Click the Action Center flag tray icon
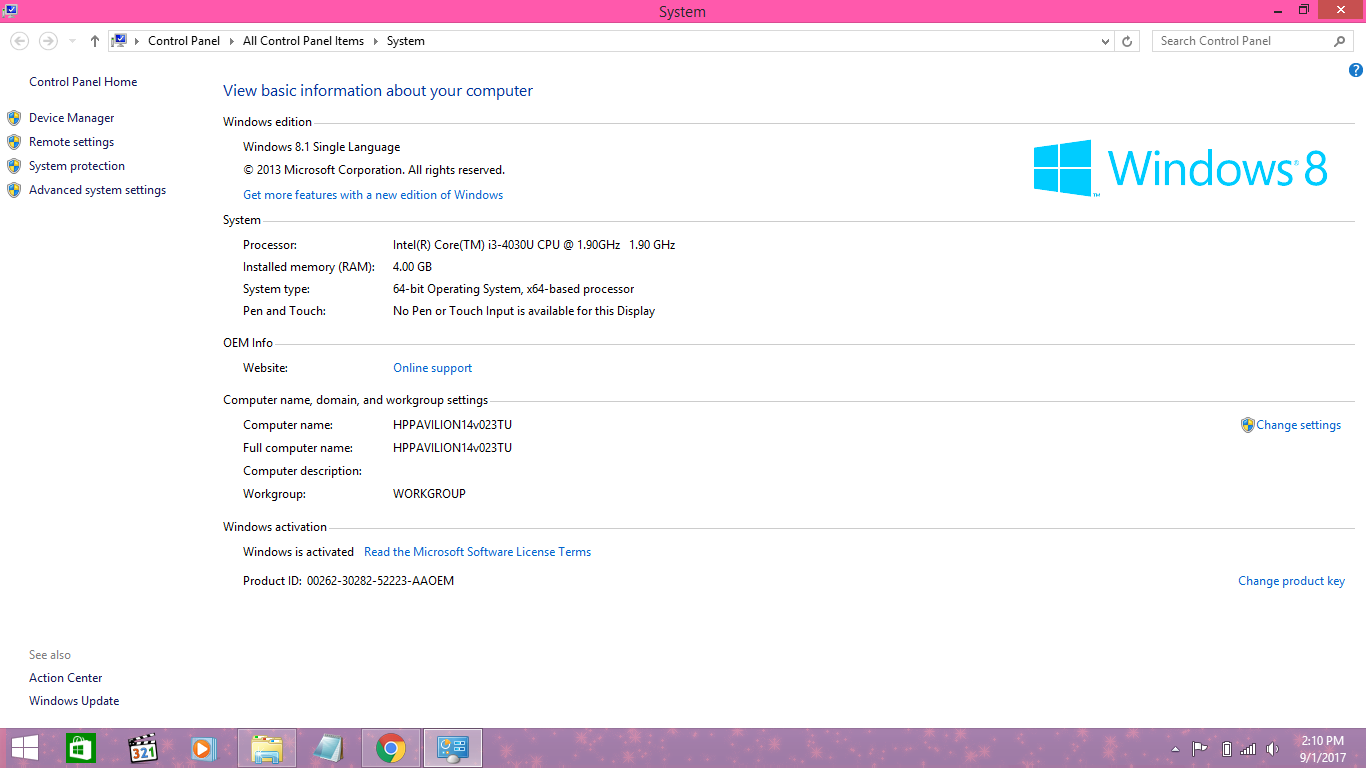 point(1200,748)
